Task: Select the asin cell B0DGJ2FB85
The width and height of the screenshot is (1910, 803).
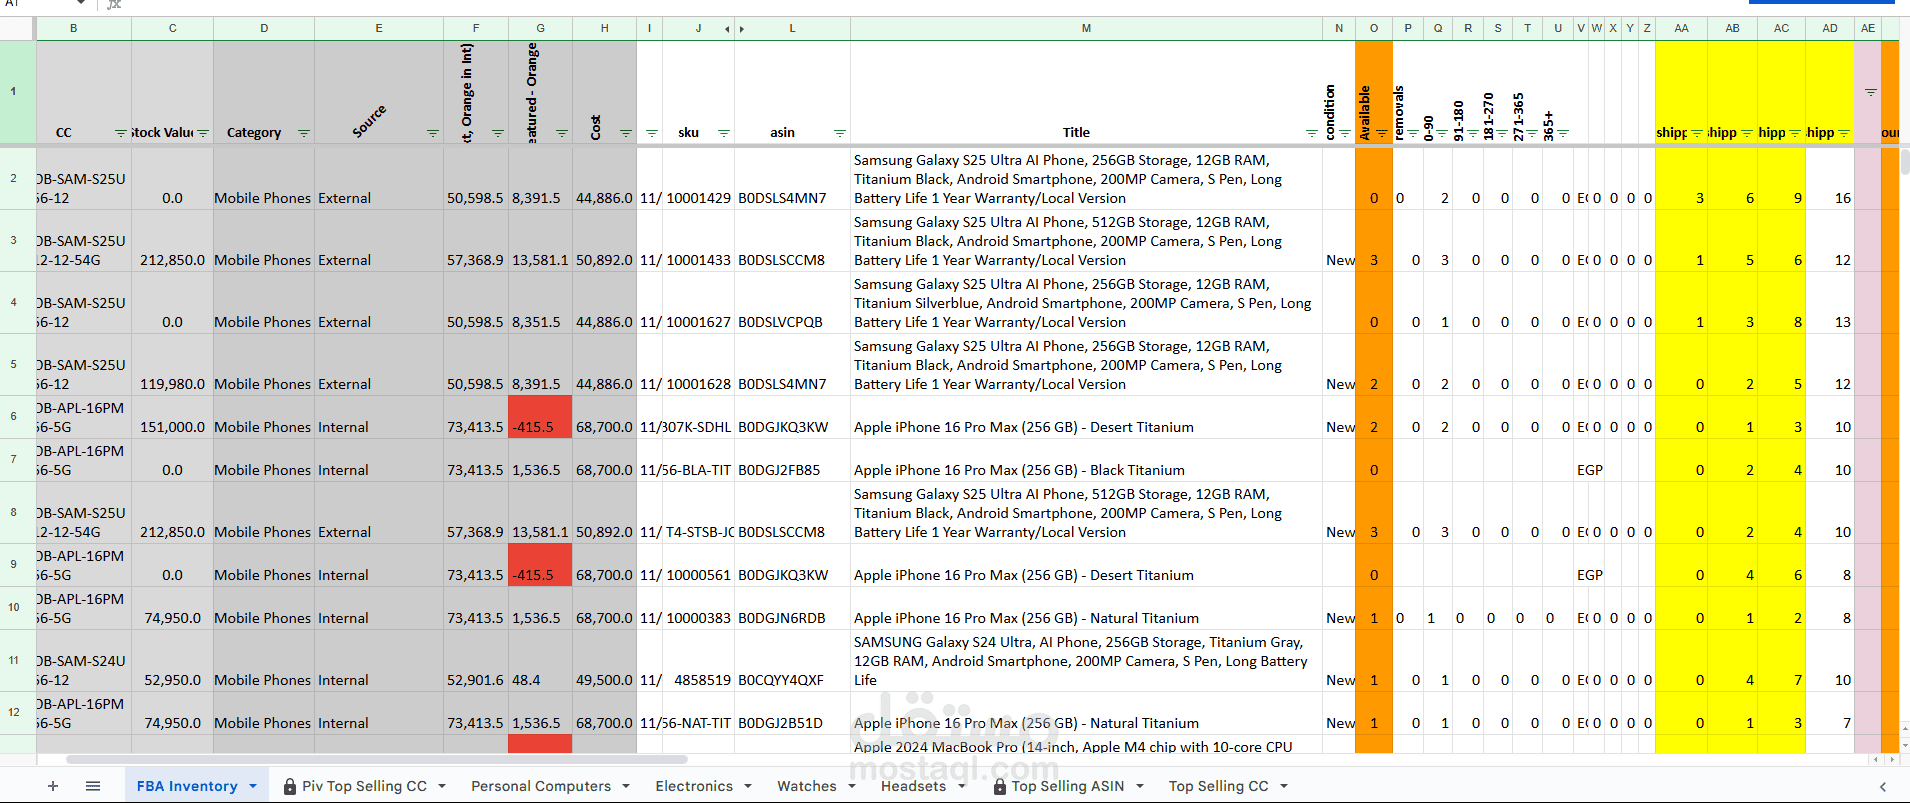Action: point(792,460)
